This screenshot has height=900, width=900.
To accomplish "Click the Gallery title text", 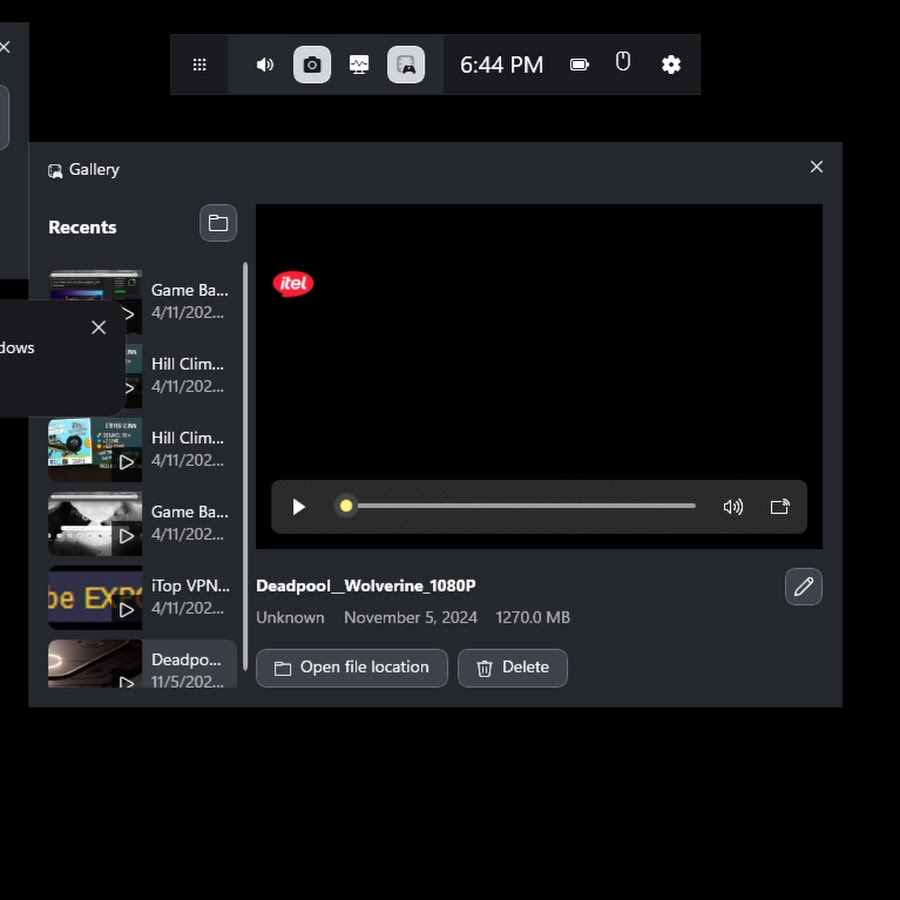I will (x=94, y=169).
